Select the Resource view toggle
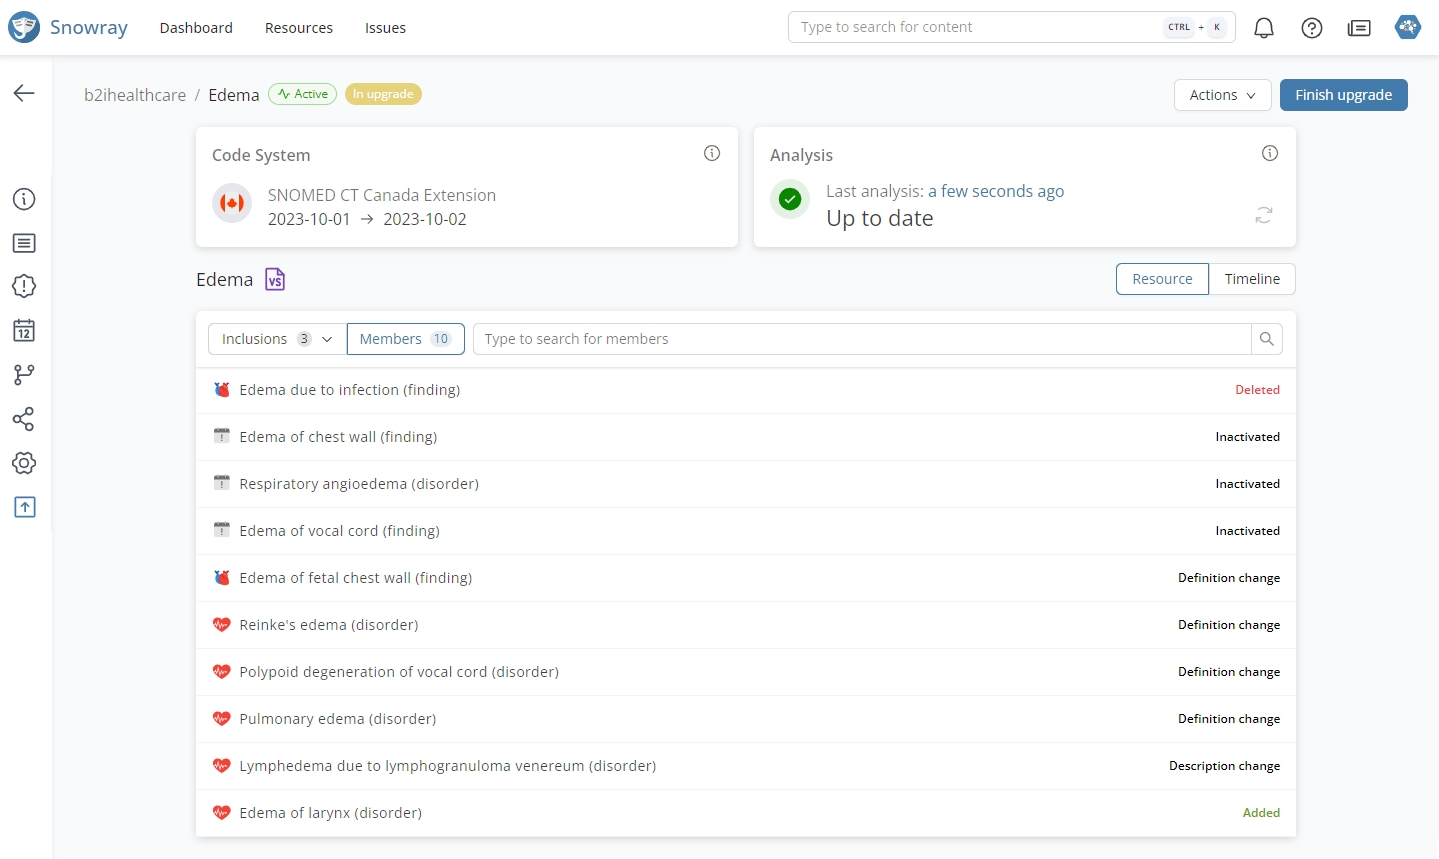The height and width of the screenshot is (859, 1439). 1162,279
